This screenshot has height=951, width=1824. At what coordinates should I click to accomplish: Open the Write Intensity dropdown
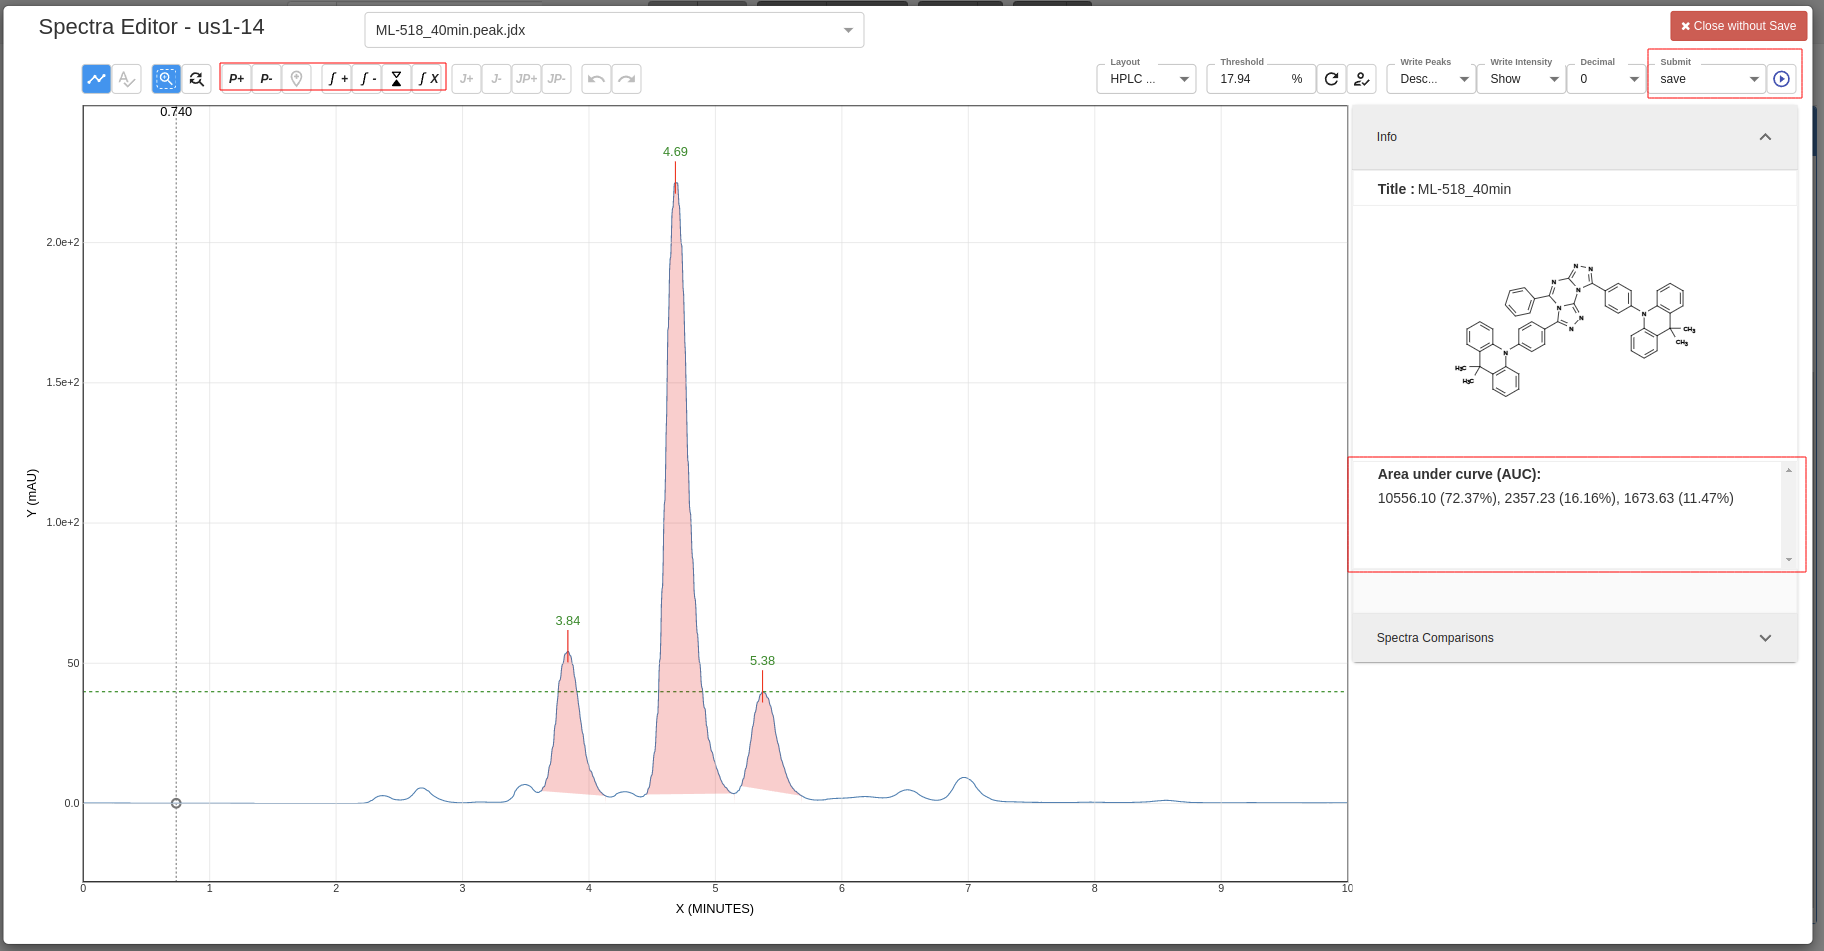pos(1521,78)
